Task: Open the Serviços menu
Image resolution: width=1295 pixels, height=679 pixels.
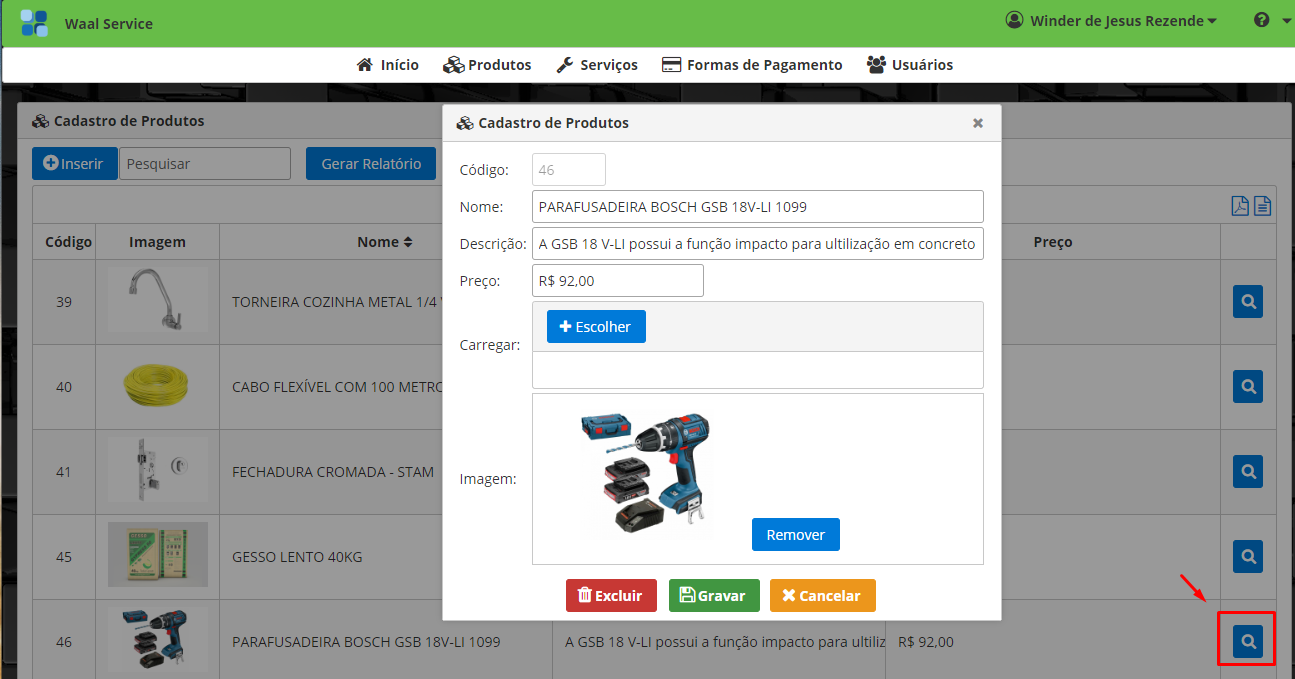Action: pos(596,65)
